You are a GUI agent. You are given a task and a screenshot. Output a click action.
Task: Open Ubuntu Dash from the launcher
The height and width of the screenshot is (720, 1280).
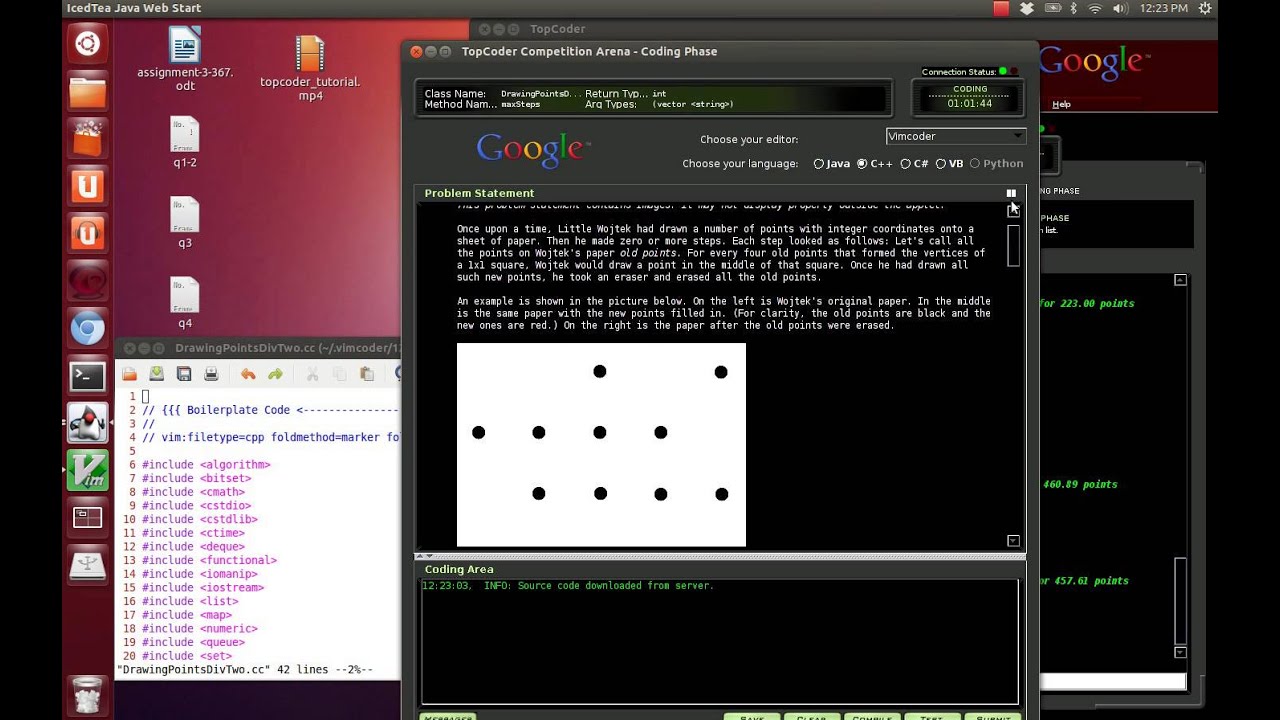87,44
